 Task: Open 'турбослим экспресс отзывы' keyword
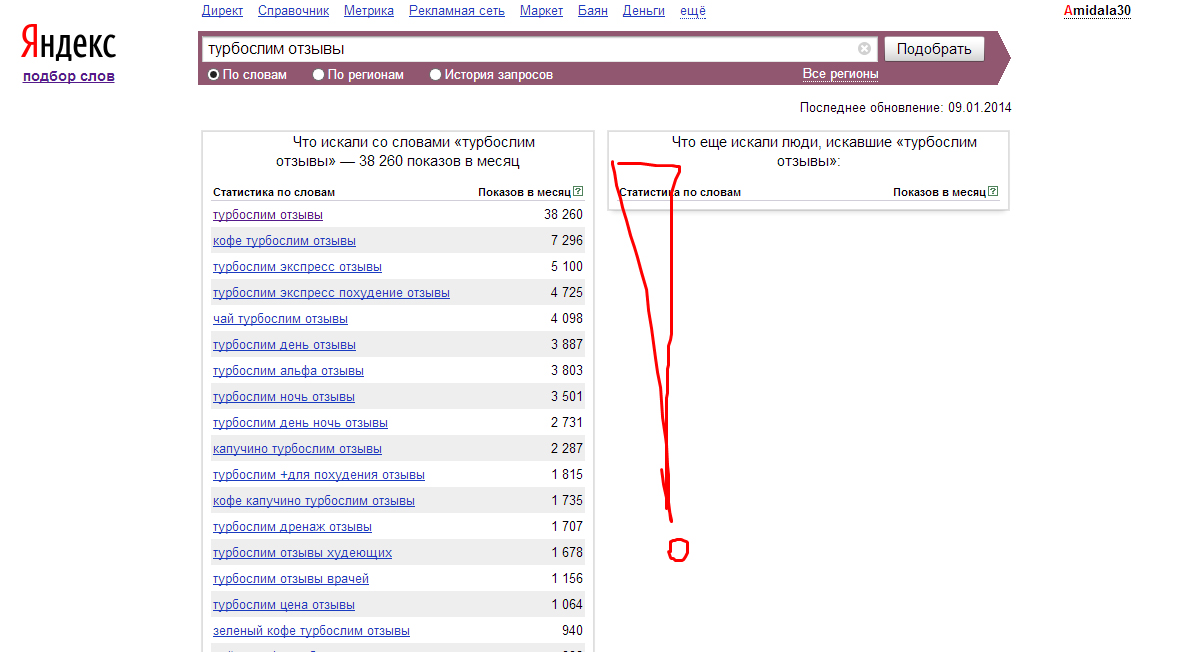(298, 267)
